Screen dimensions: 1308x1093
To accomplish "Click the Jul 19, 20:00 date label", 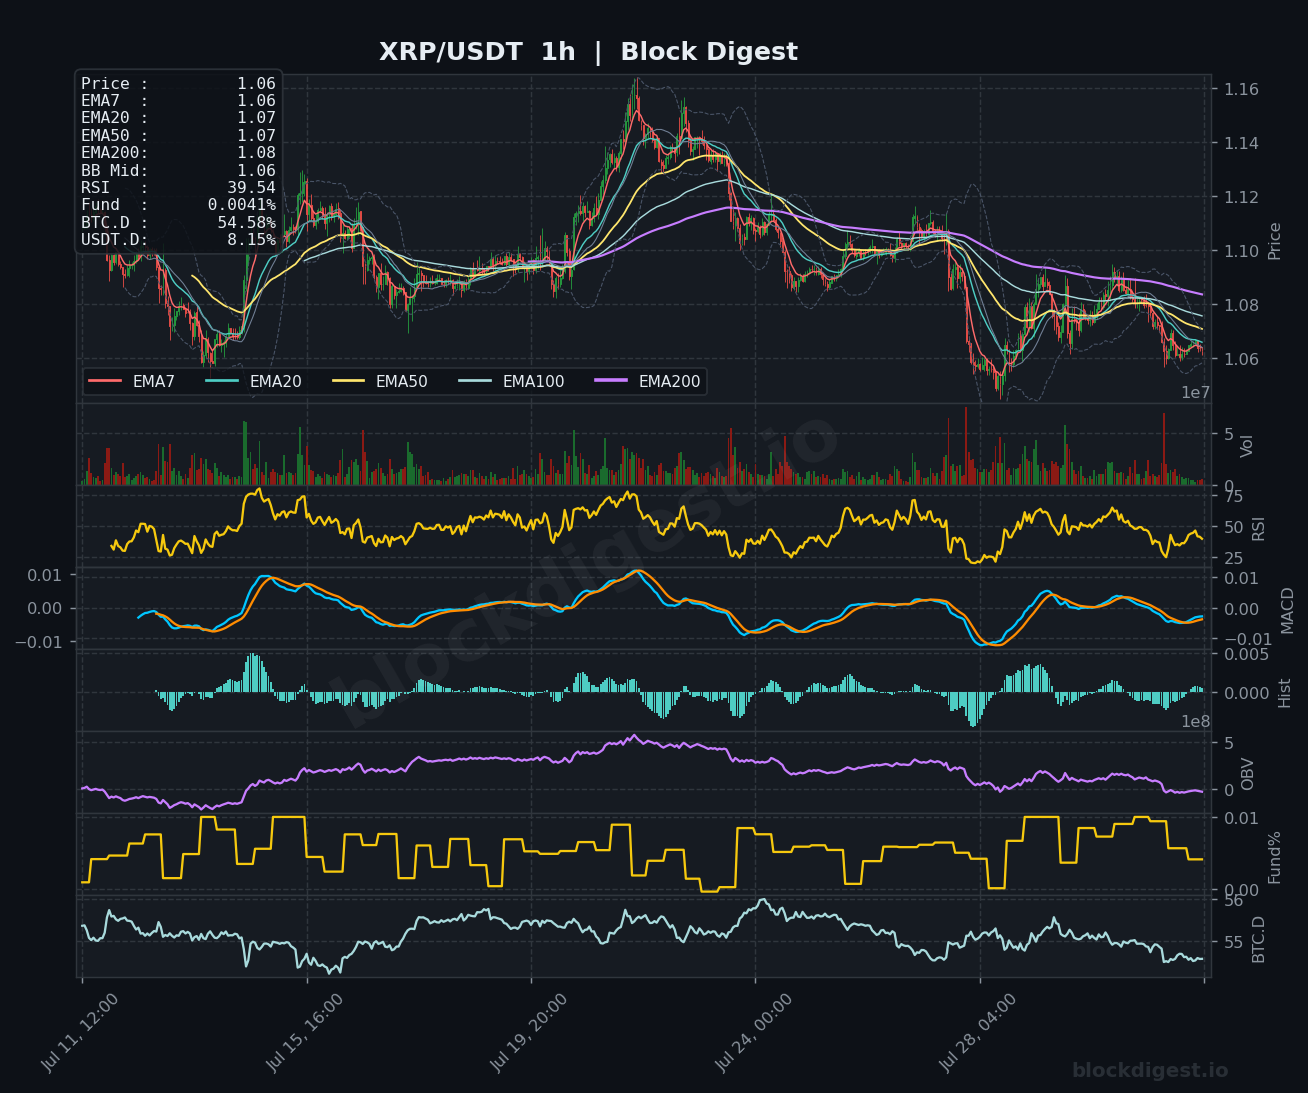I will pyautogui.click(x=530, y=1033).
